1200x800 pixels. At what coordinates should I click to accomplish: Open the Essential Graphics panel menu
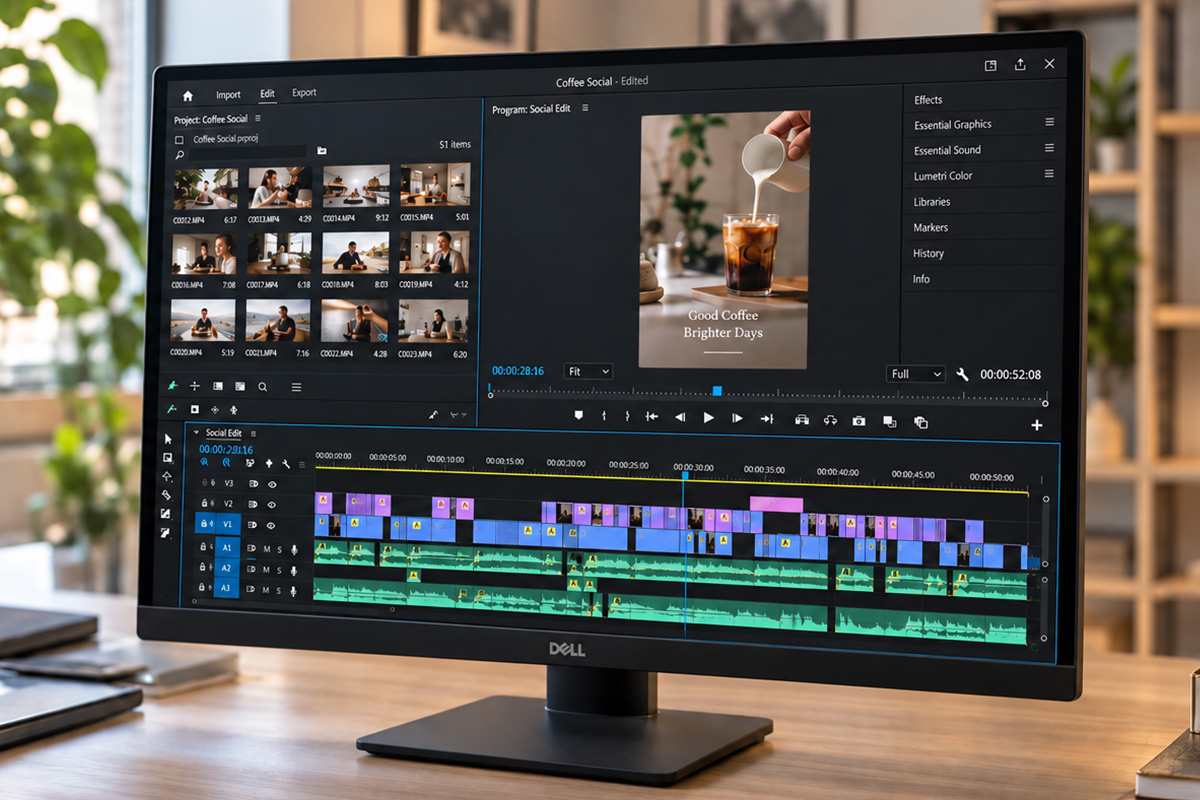point(1049,122)
